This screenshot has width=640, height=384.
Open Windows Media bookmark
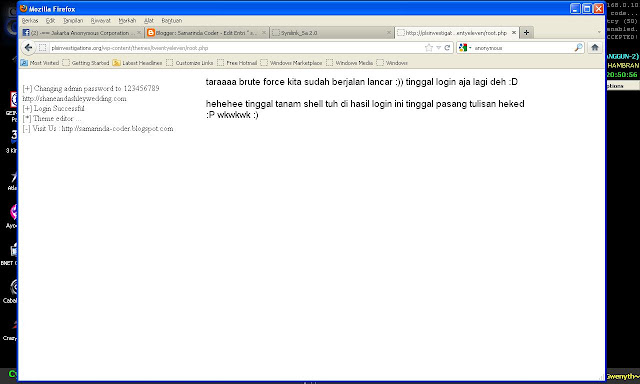point(350,63)
